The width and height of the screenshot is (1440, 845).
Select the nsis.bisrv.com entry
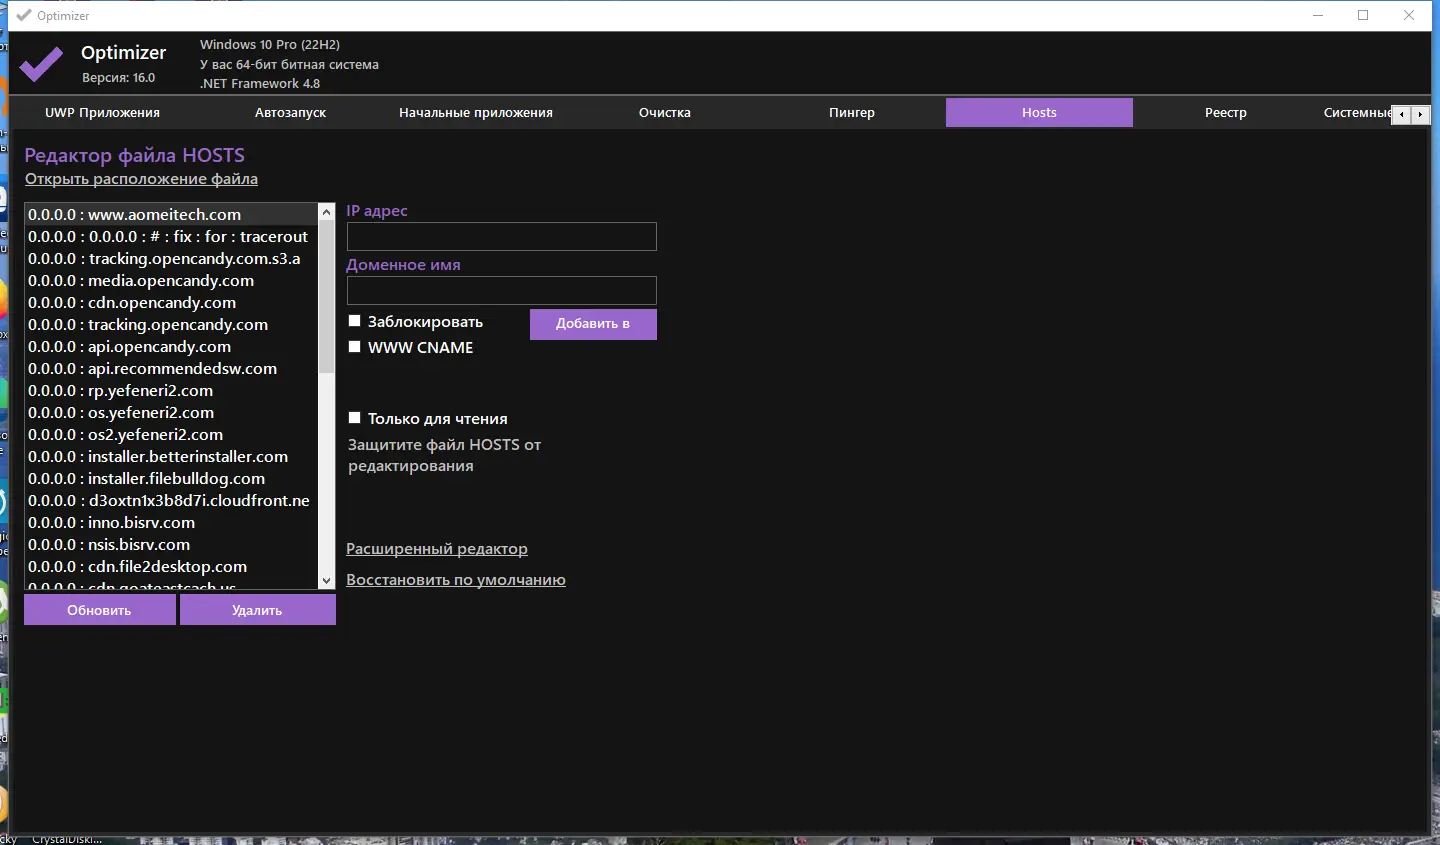click(171, 544)
